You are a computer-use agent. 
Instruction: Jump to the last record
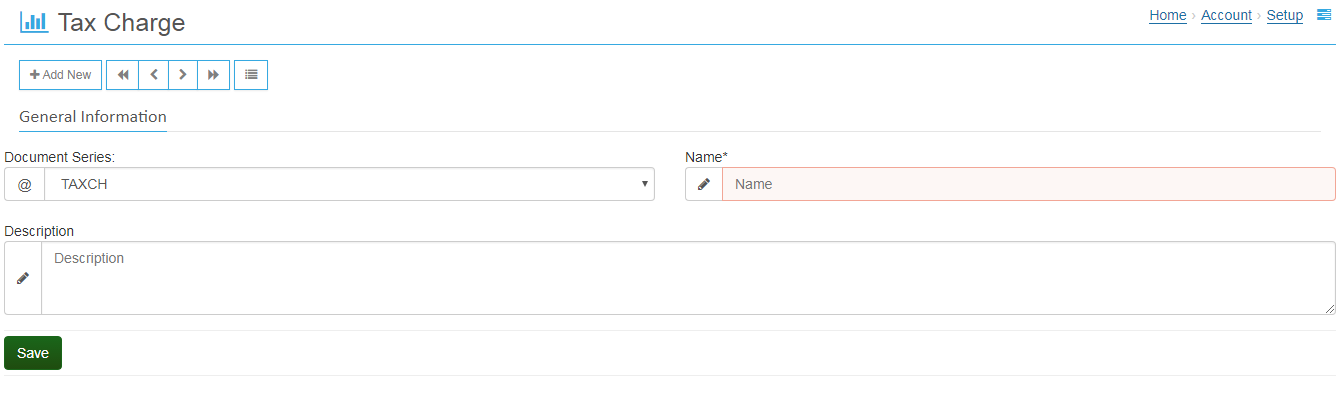pos(214,75)
